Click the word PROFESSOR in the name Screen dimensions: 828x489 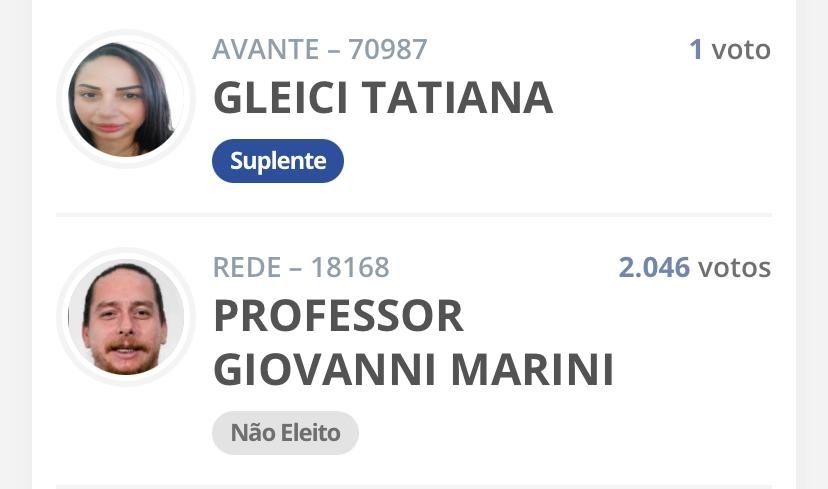[339, 316]
